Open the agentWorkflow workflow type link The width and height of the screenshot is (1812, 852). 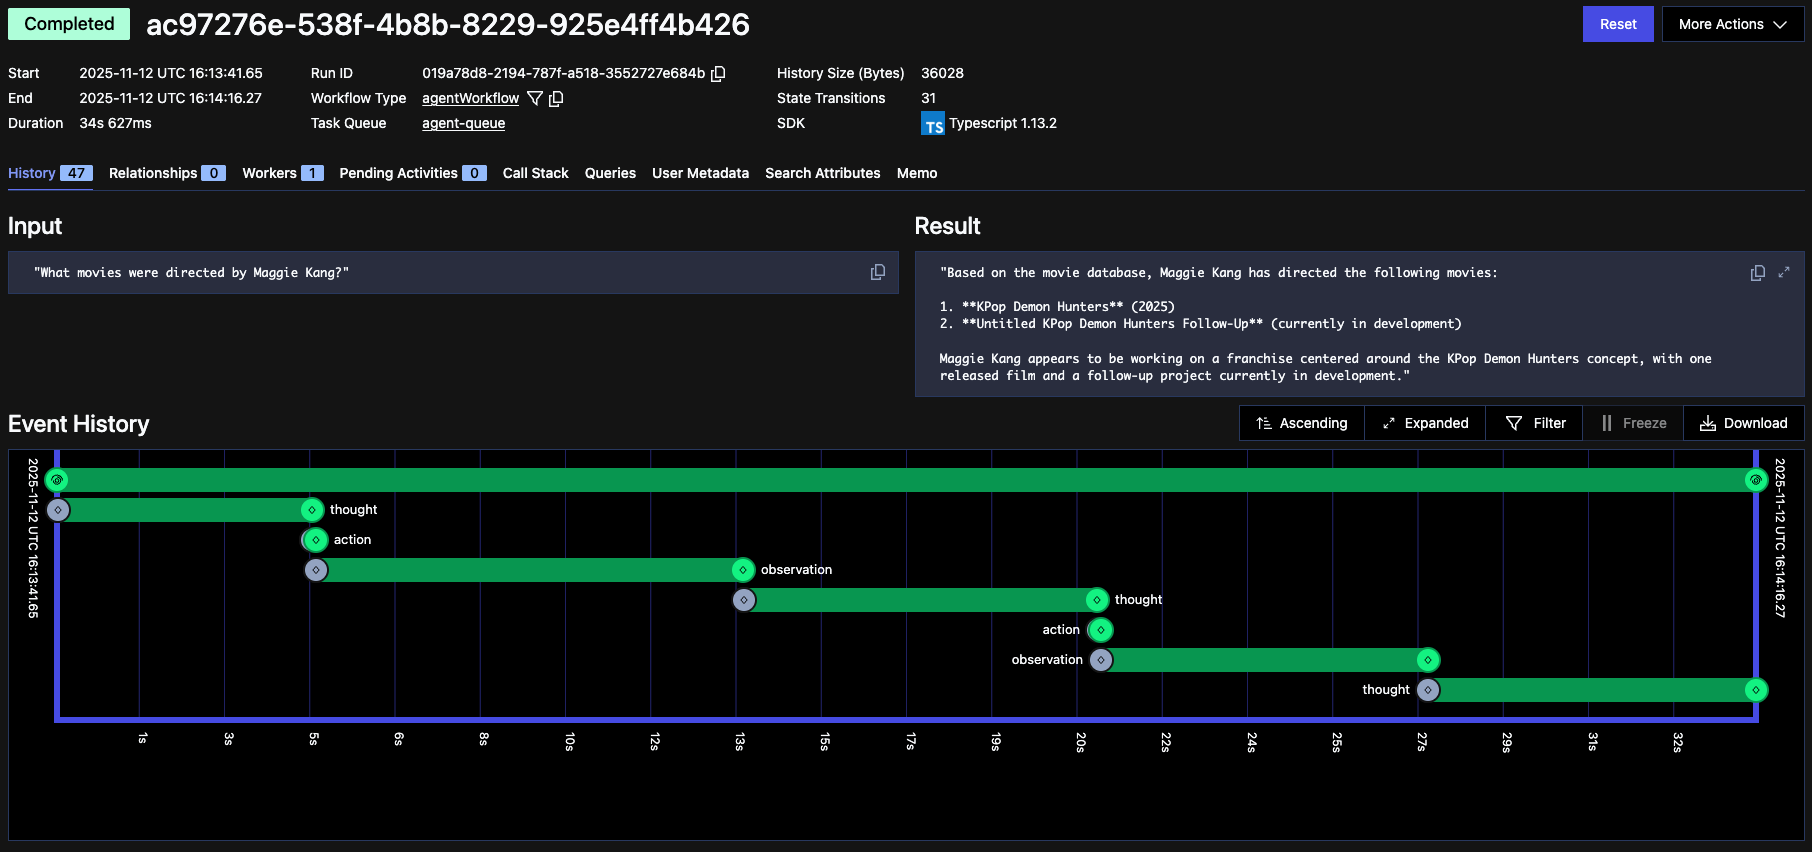(470, 98)
